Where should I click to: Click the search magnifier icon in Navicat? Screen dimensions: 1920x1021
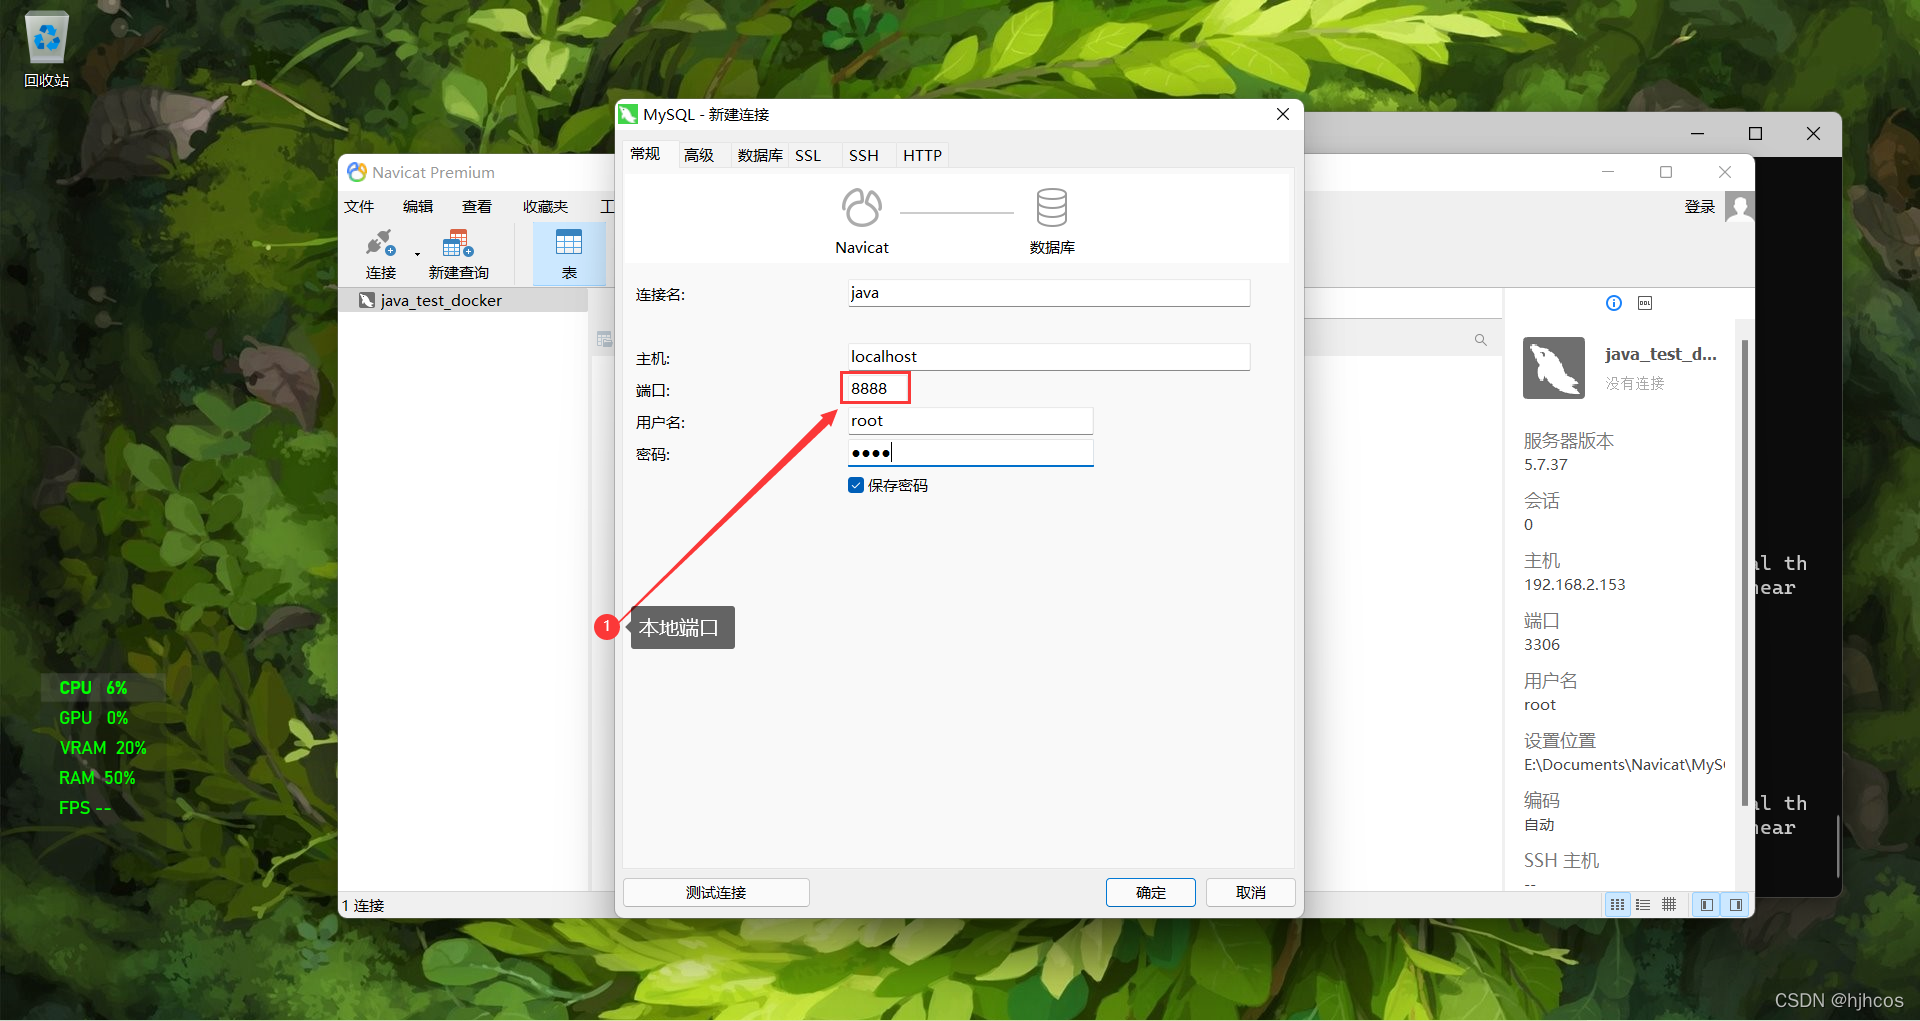pos(1480,340)
